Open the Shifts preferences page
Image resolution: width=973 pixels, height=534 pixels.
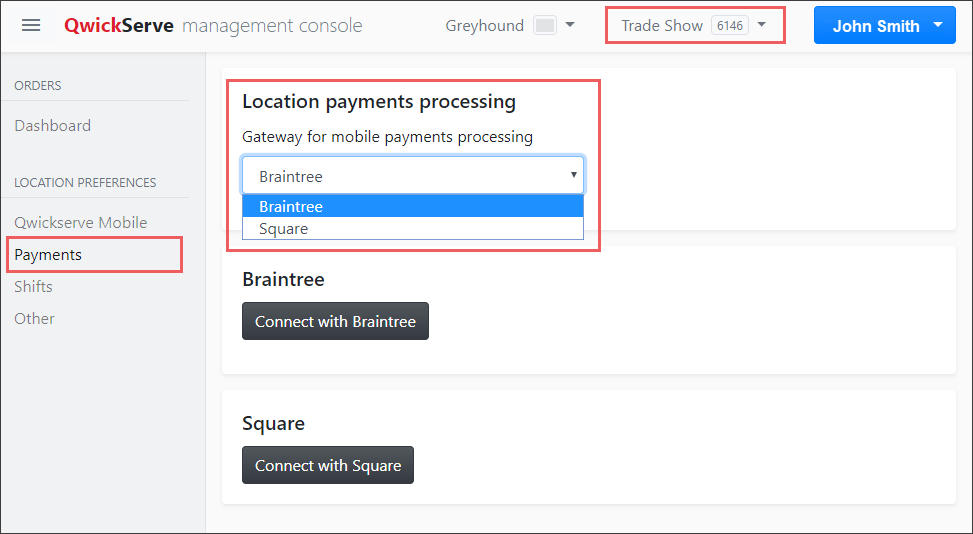tap(34, 287)
